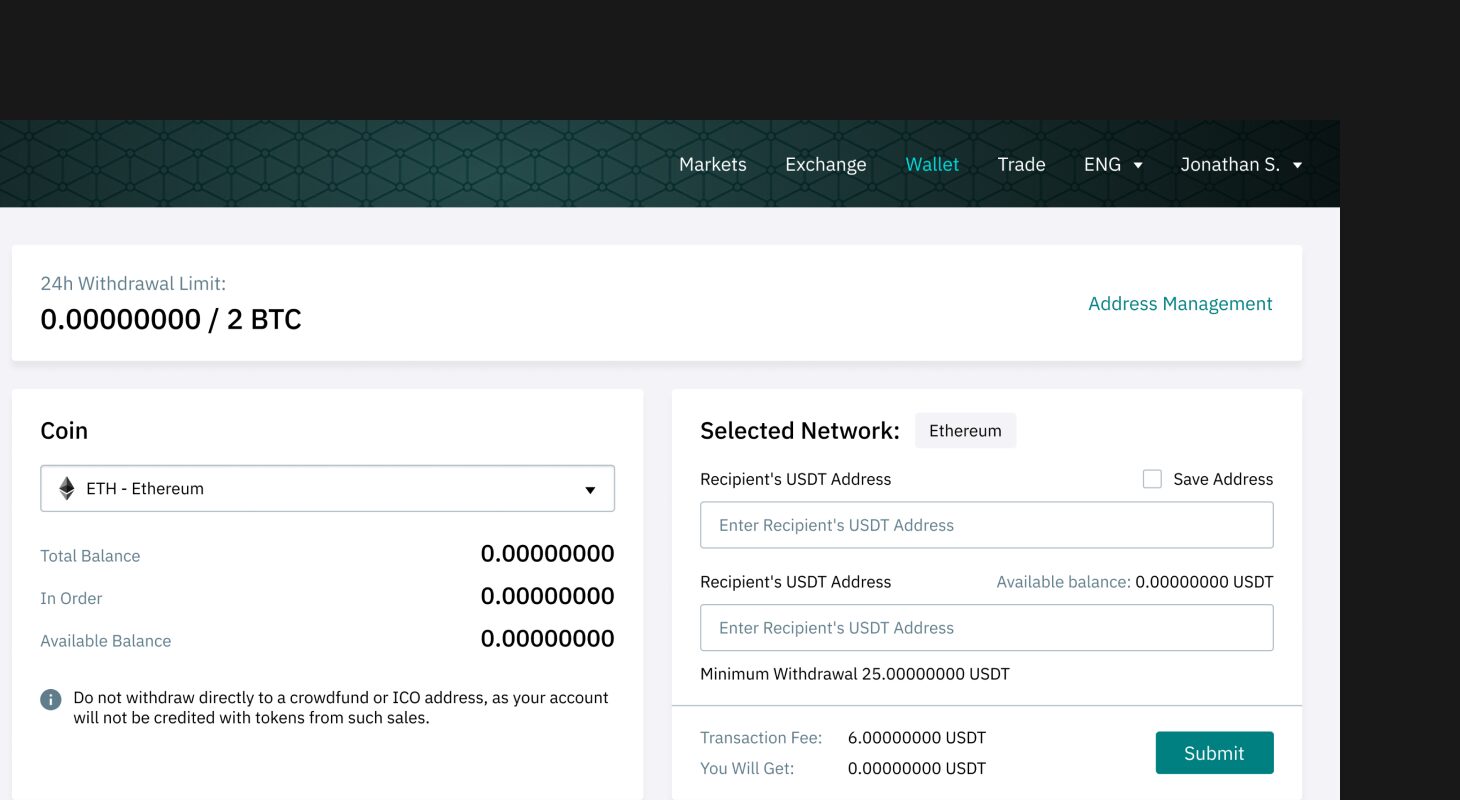Viewport: 1460px width, 800px height.
Task: Click the Ethereum selected network chip
Action: (965, 431)
